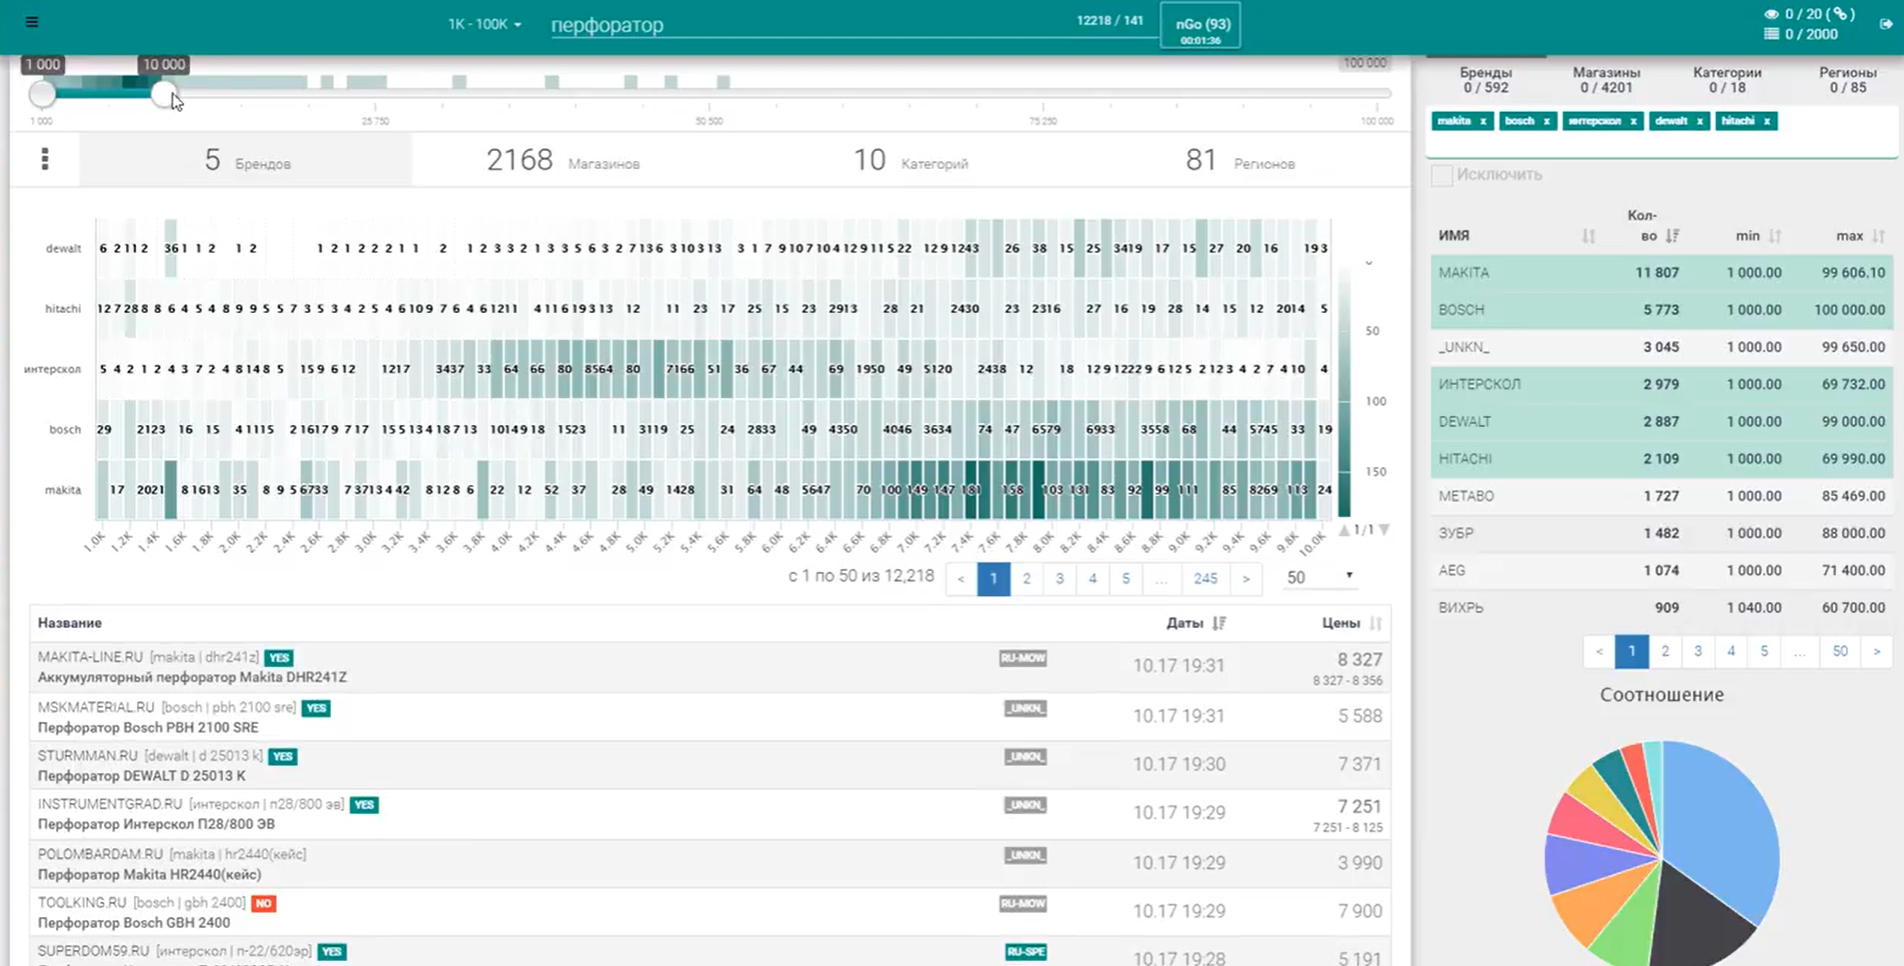Click the 10 000 price slider handle
1904x966 pixels.
(164, 94)
